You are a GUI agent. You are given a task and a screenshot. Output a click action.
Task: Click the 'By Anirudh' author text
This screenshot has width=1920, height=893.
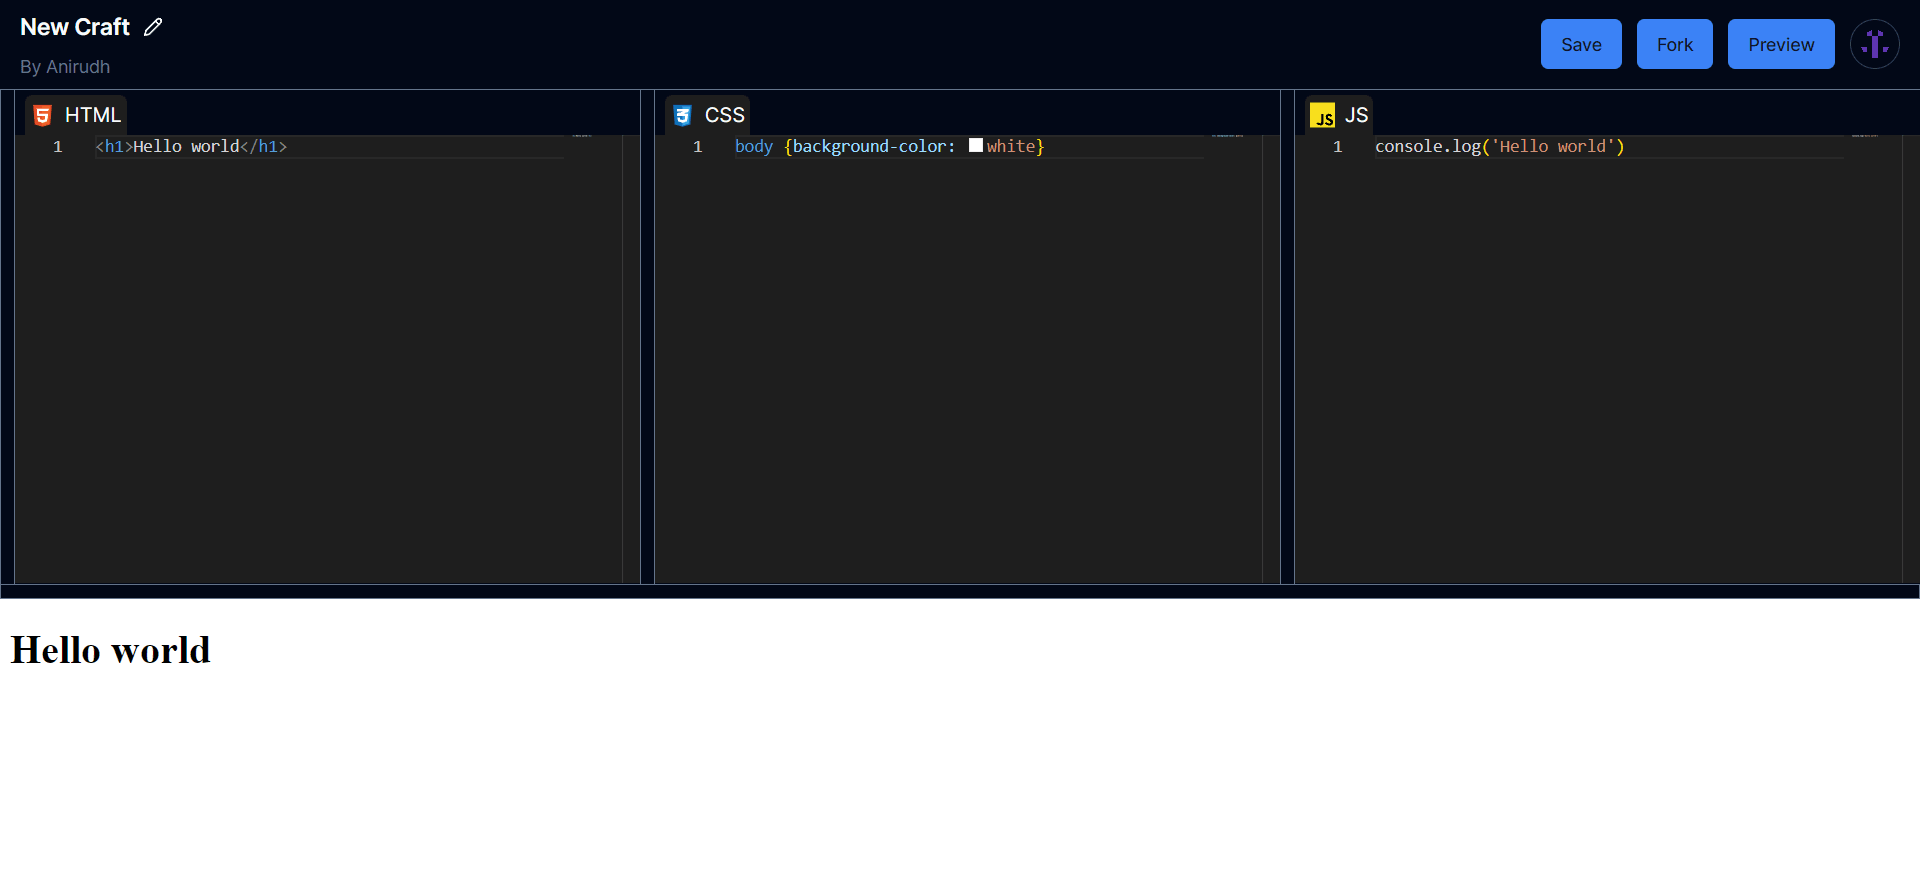65,67
